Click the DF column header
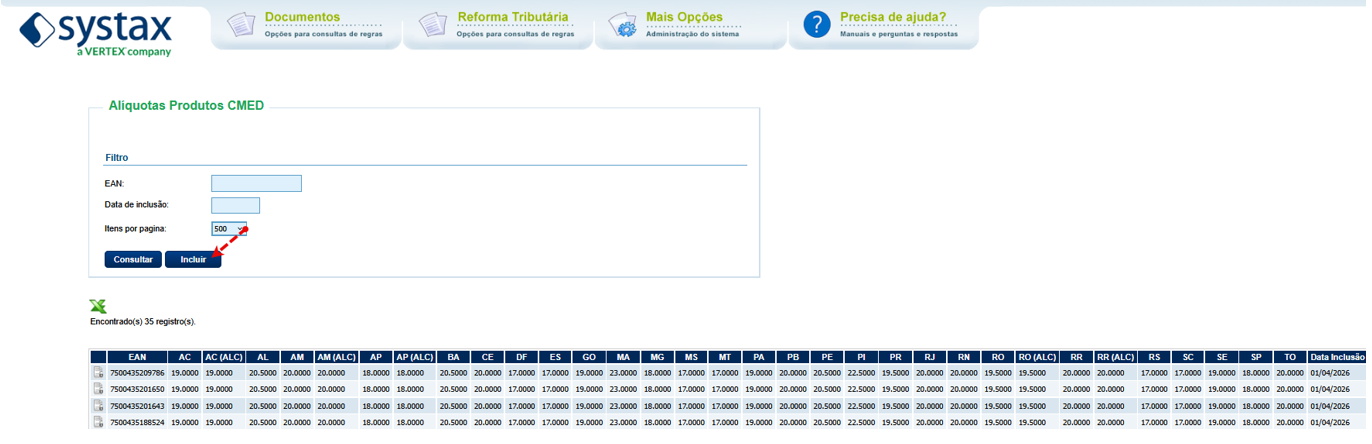This screenshot has height=444, width=1372. click(x=521, y=357)
